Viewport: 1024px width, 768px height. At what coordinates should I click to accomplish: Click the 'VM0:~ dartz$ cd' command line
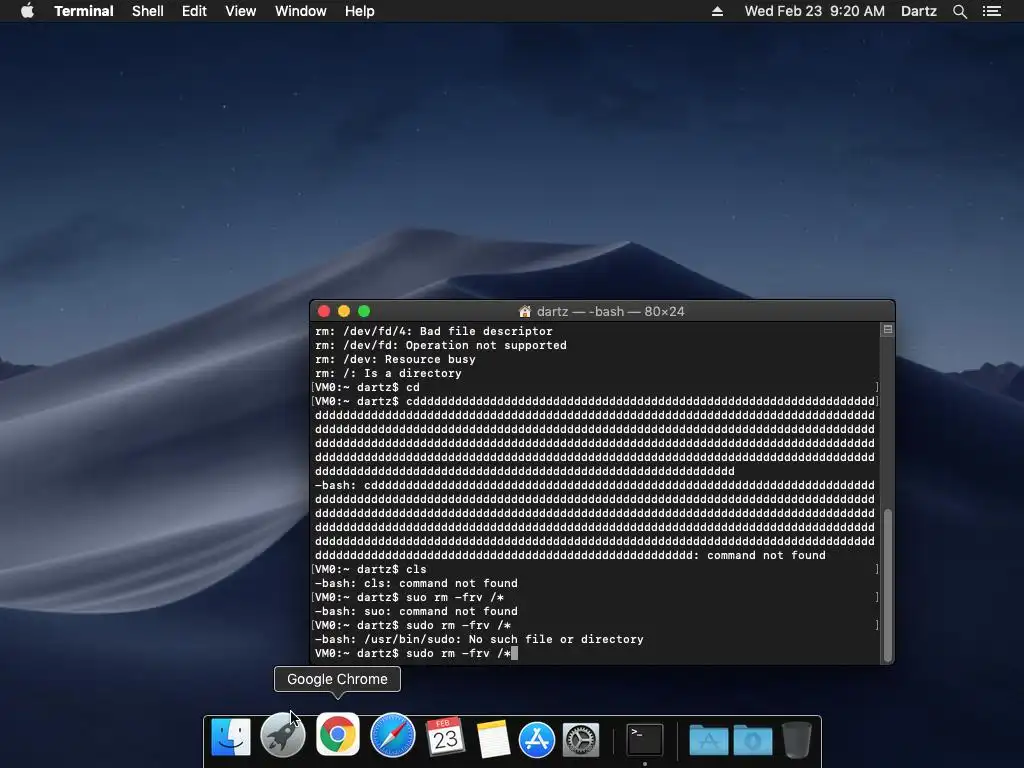367,387
